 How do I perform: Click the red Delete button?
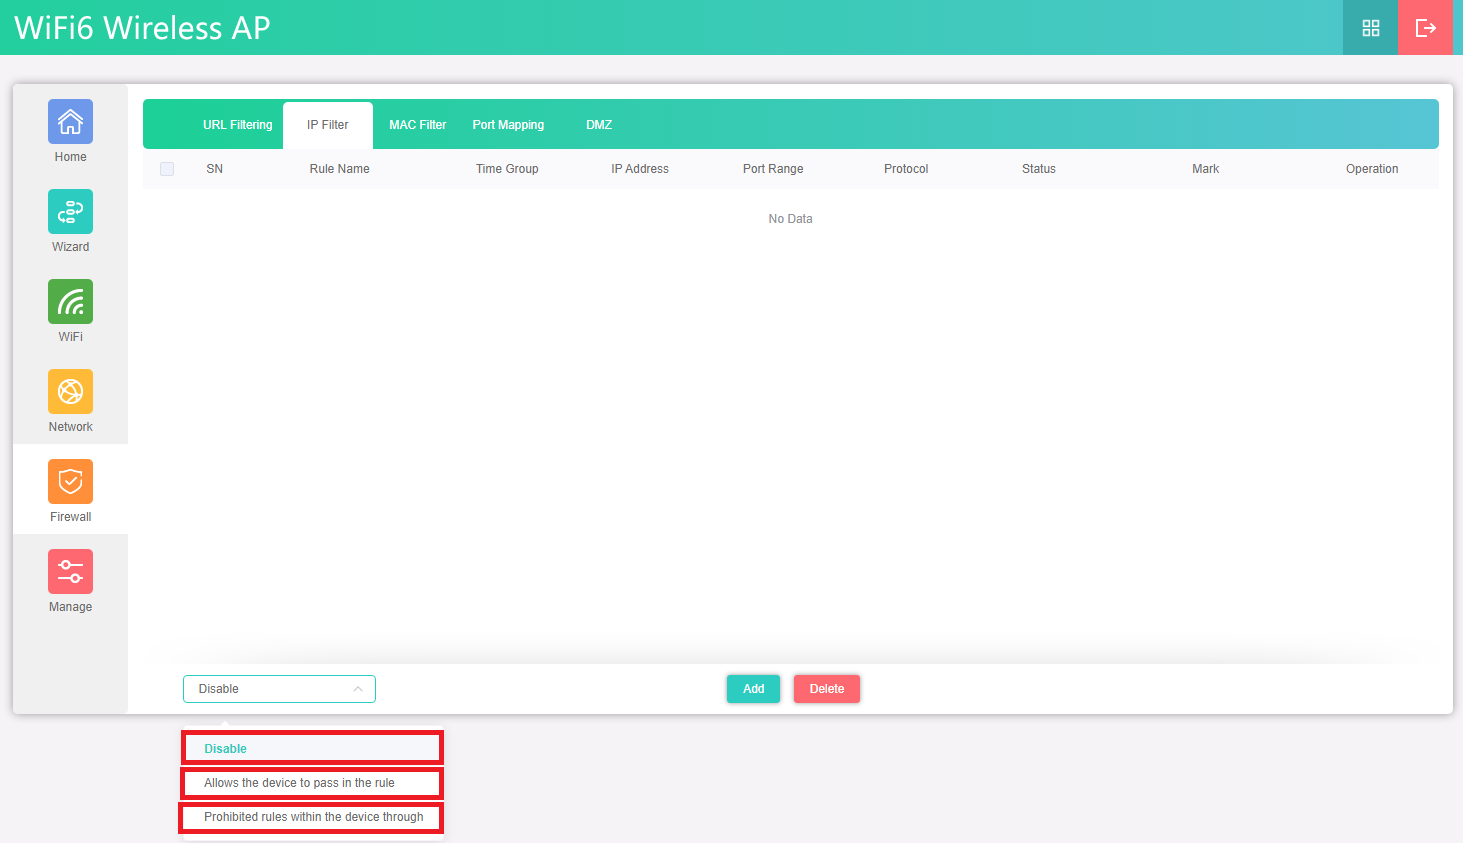pyautogui.click(x=826, y=689)
